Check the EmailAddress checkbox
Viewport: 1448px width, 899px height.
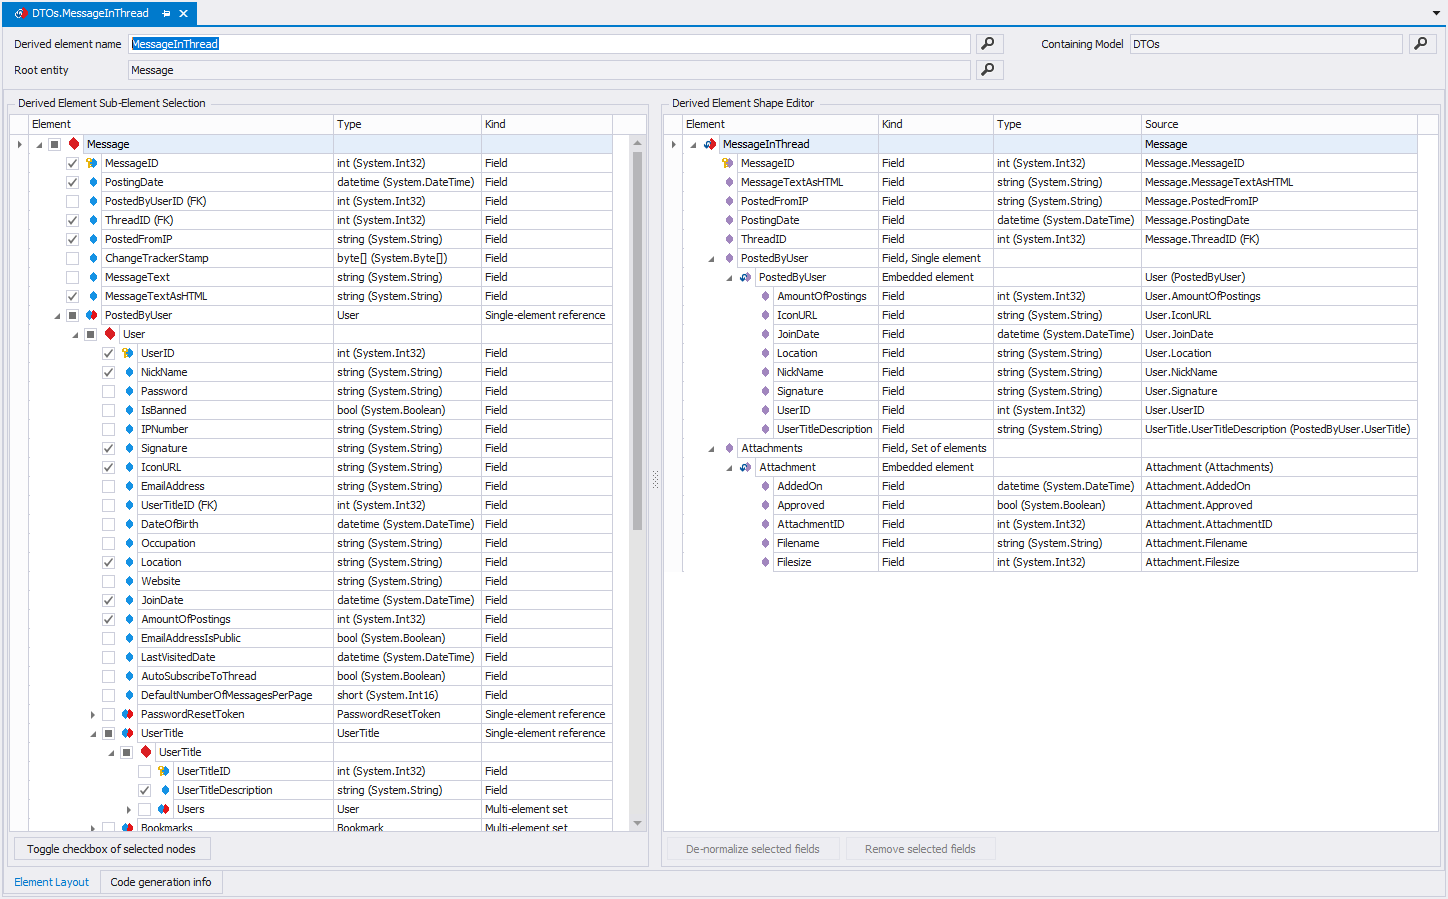109,486
